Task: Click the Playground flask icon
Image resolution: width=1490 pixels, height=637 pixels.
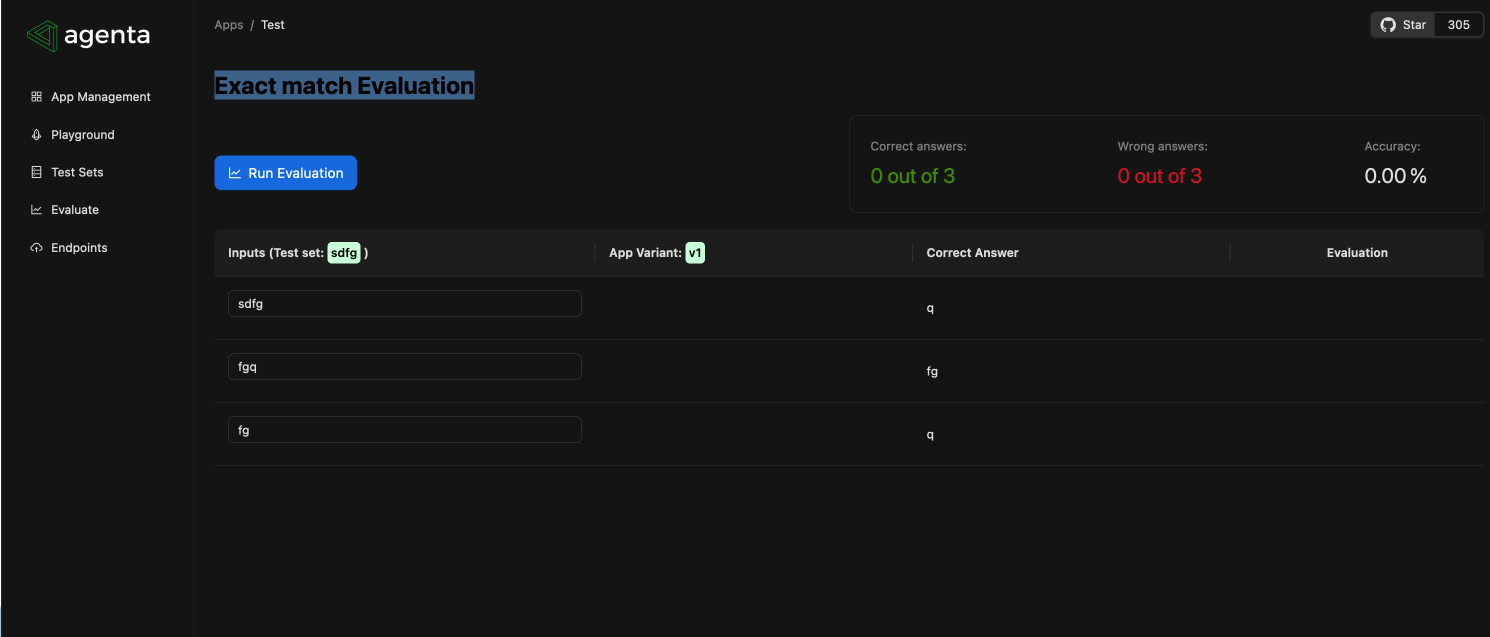Action: click(x=36, y=134)
